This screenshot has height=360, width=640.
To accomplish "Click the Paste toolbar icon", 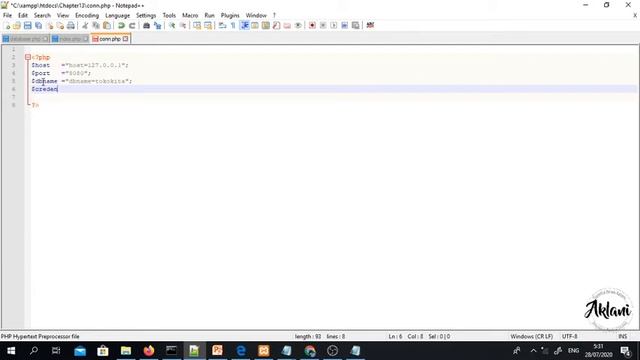I will [x=107, y=26].
